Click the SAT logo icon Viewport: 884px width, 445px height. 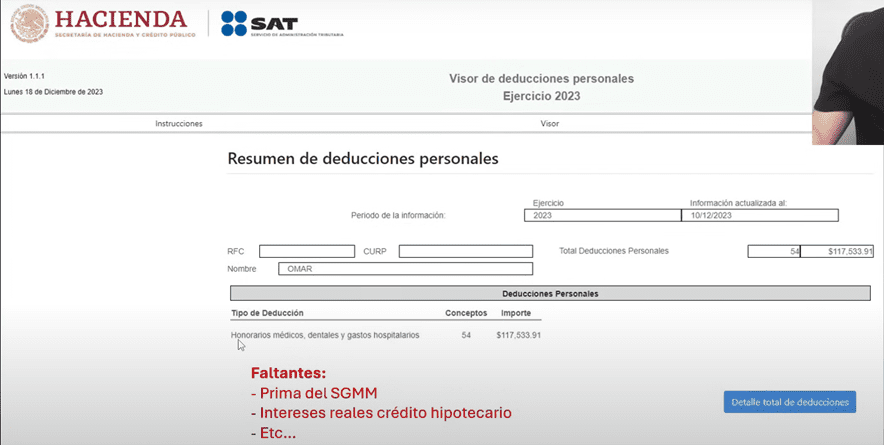(x=234, y=24)
